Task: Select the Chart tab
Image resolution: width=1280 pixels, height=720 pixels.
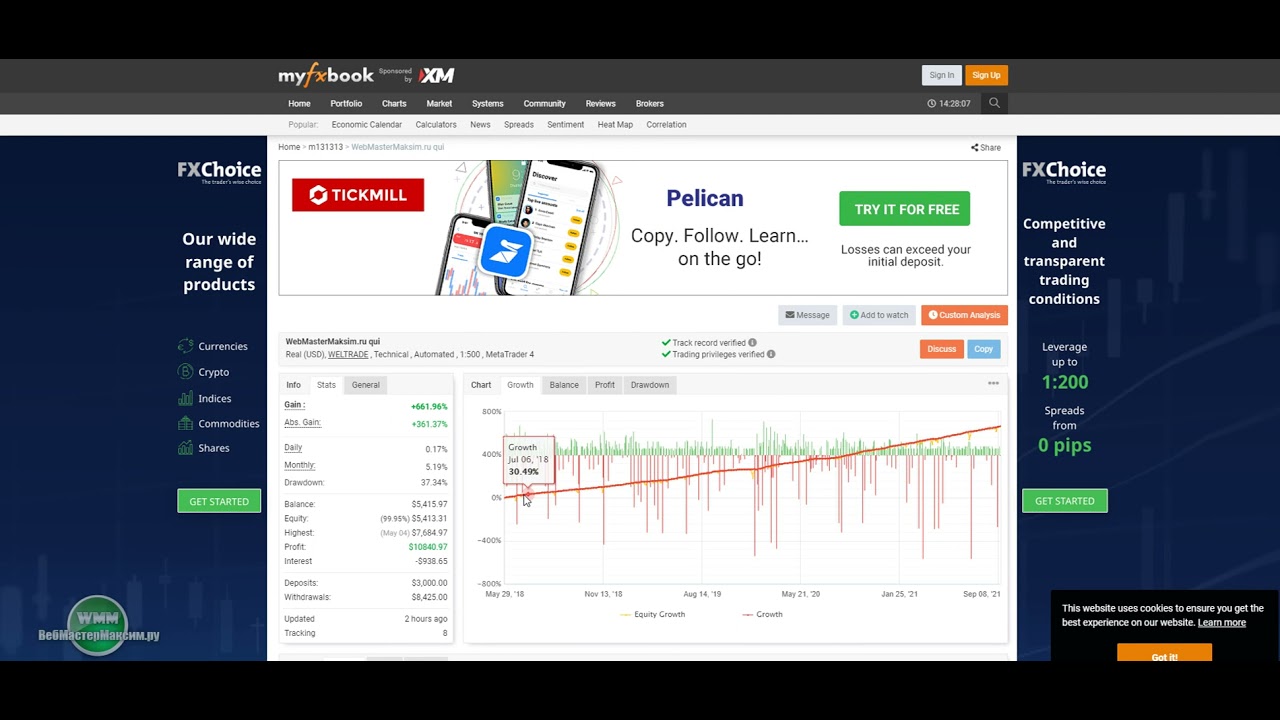Action: click(481, 385)
